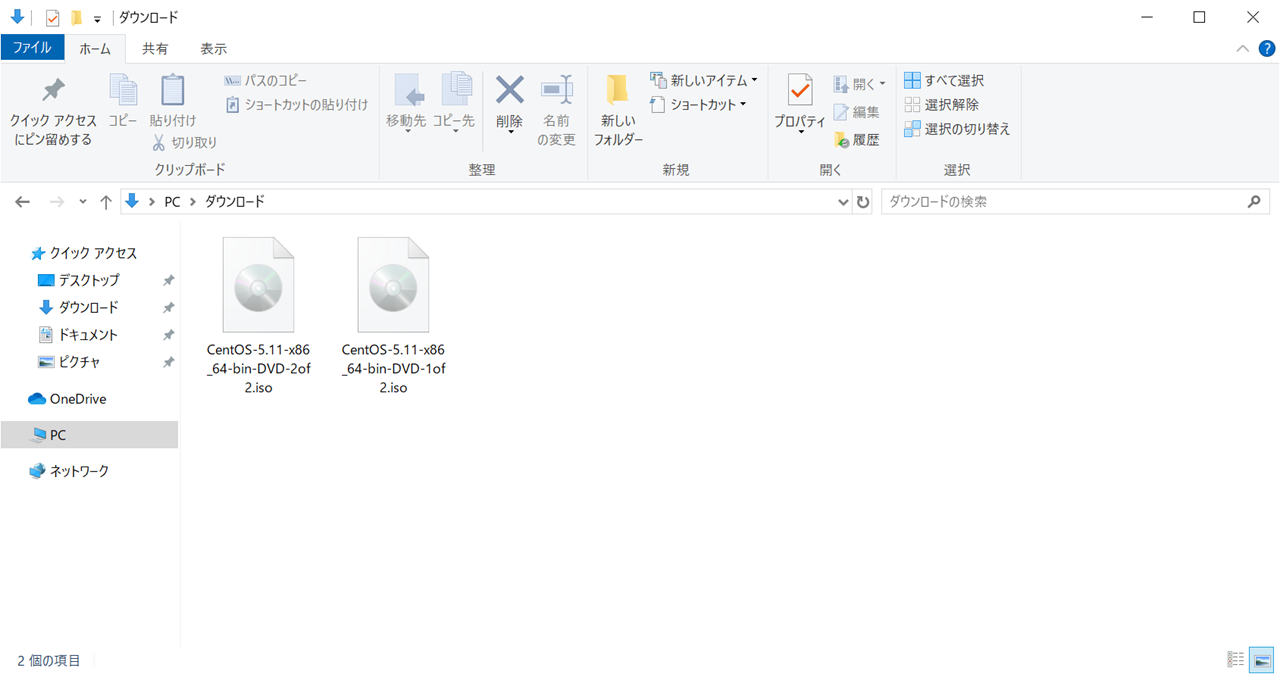Switch to large icons view at bottom right
This screenshot has width=1280, height=674.
[1261, 659]
